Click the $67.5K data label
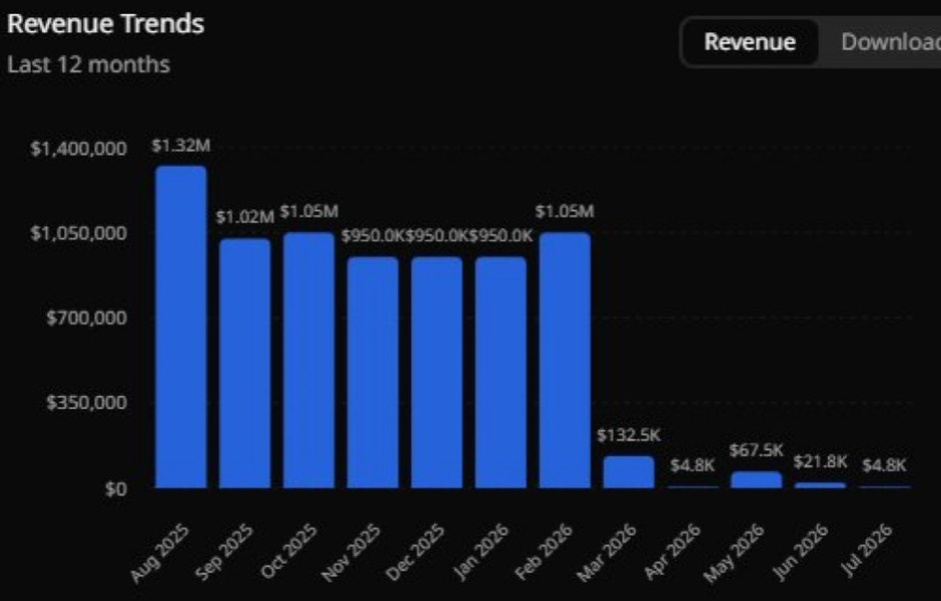This screenshot has height=601, width=941. coord(757,450)
